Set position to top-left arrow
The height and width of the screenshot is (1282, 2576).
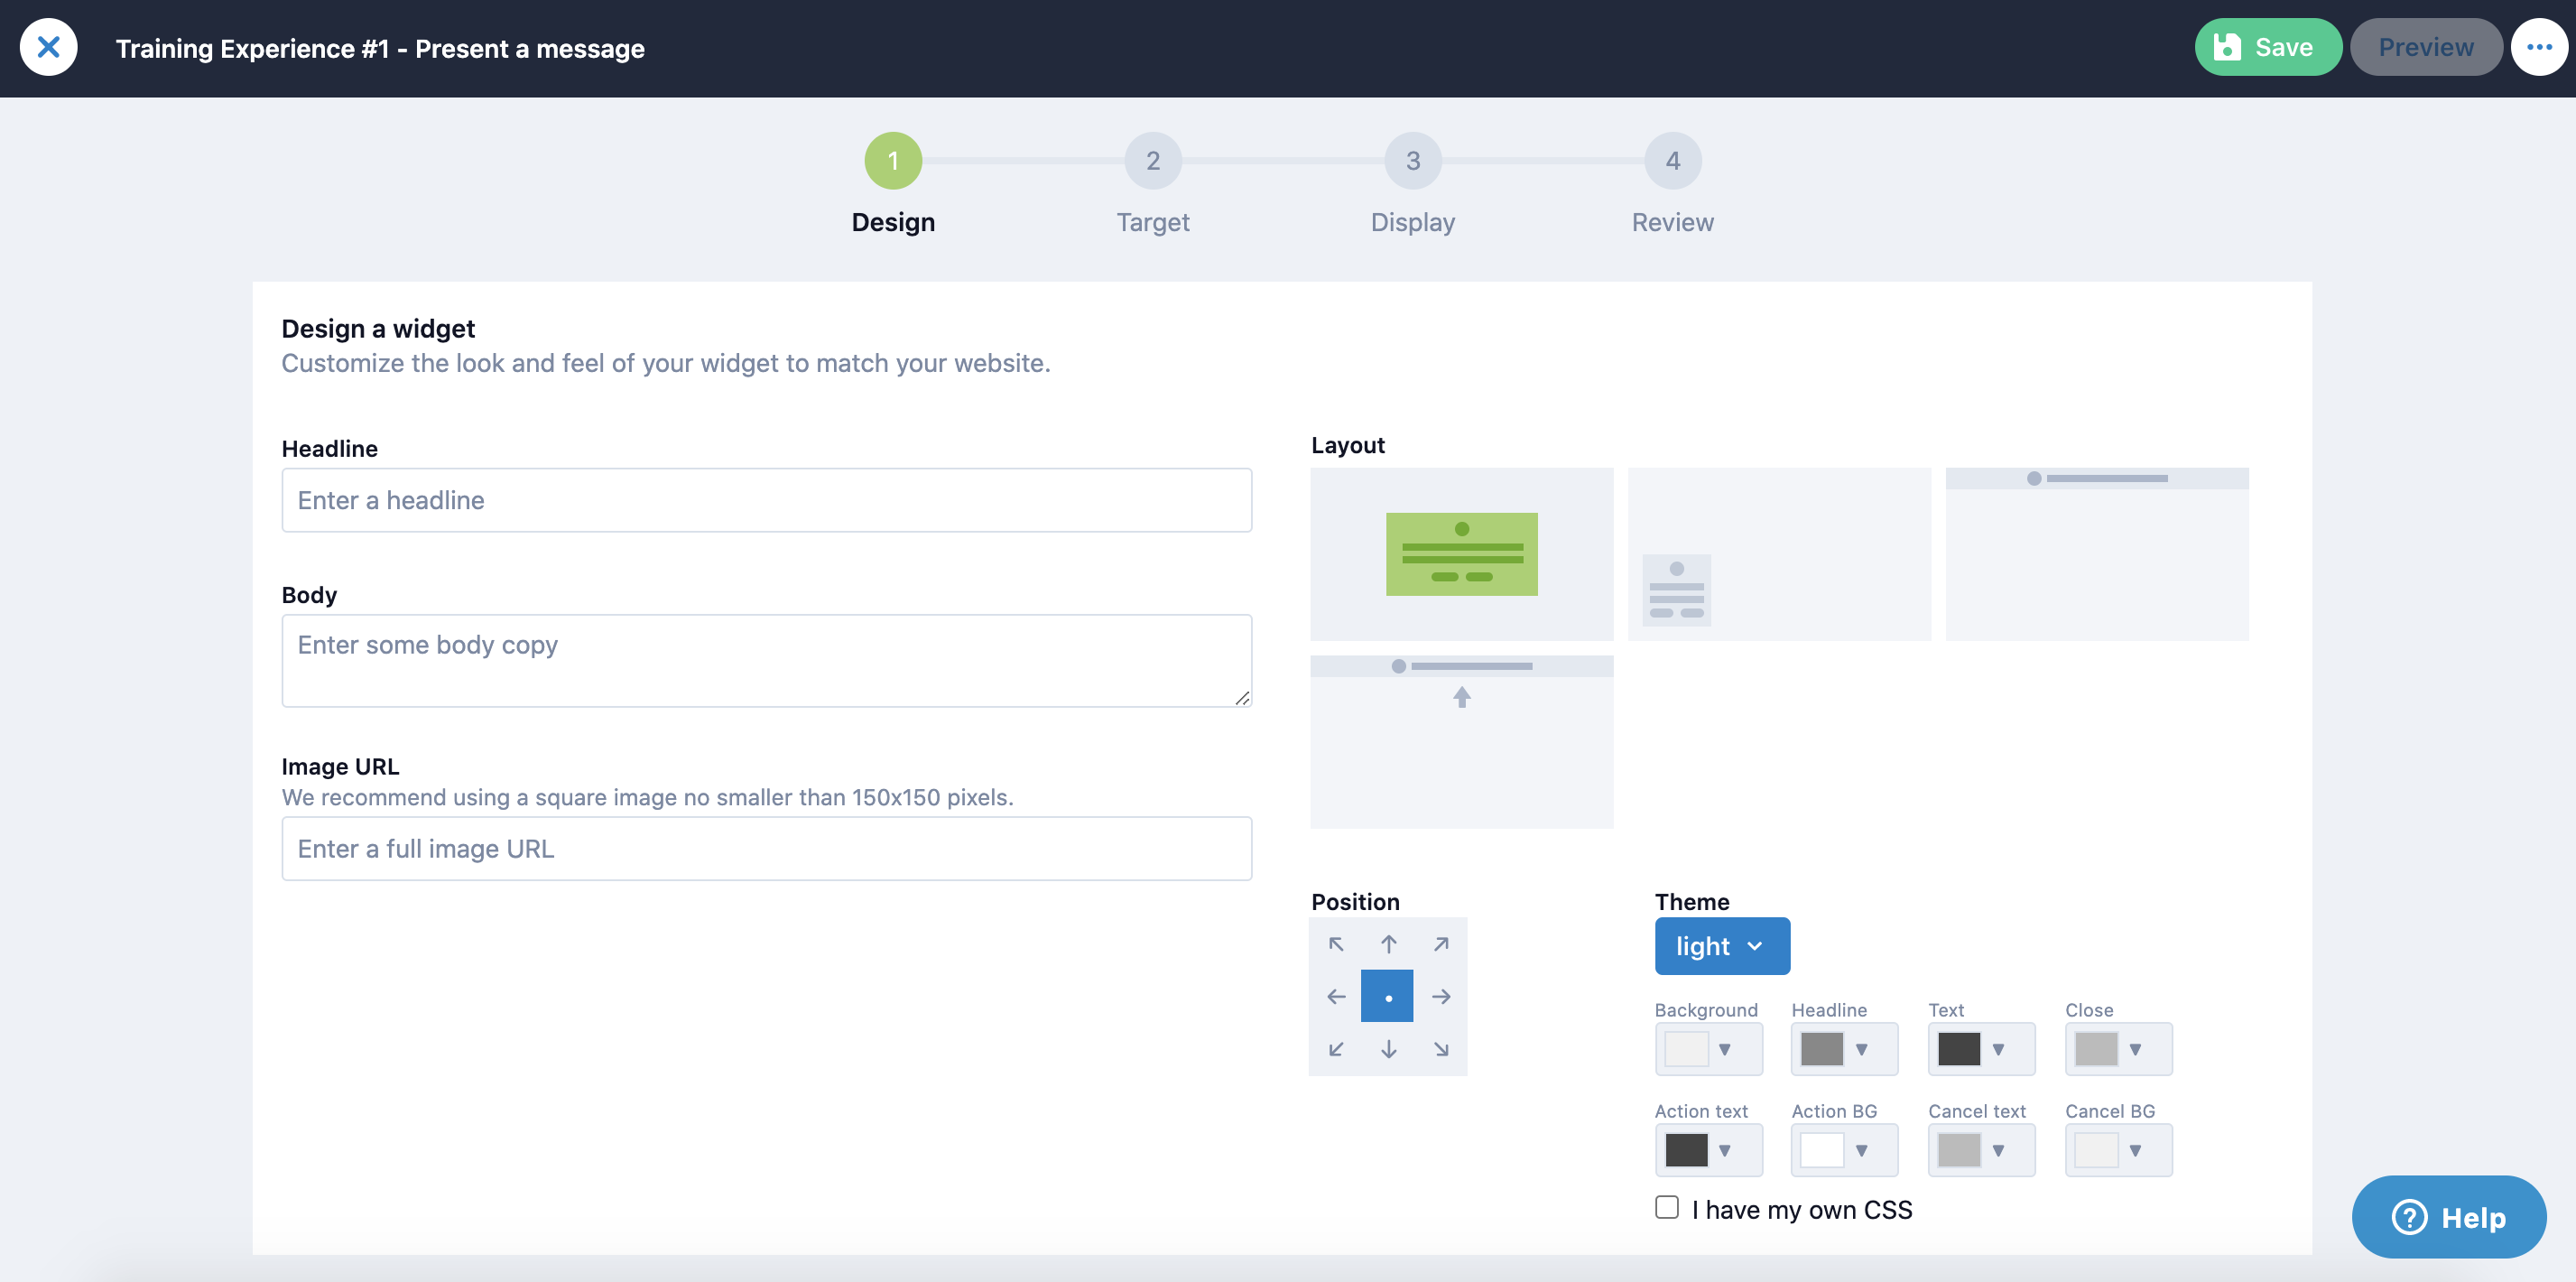click(x=1336, y=944)
